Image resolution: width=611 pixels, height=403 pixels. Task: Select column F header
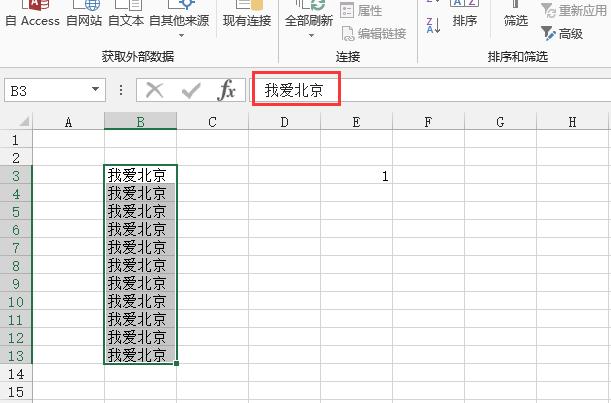428,122
